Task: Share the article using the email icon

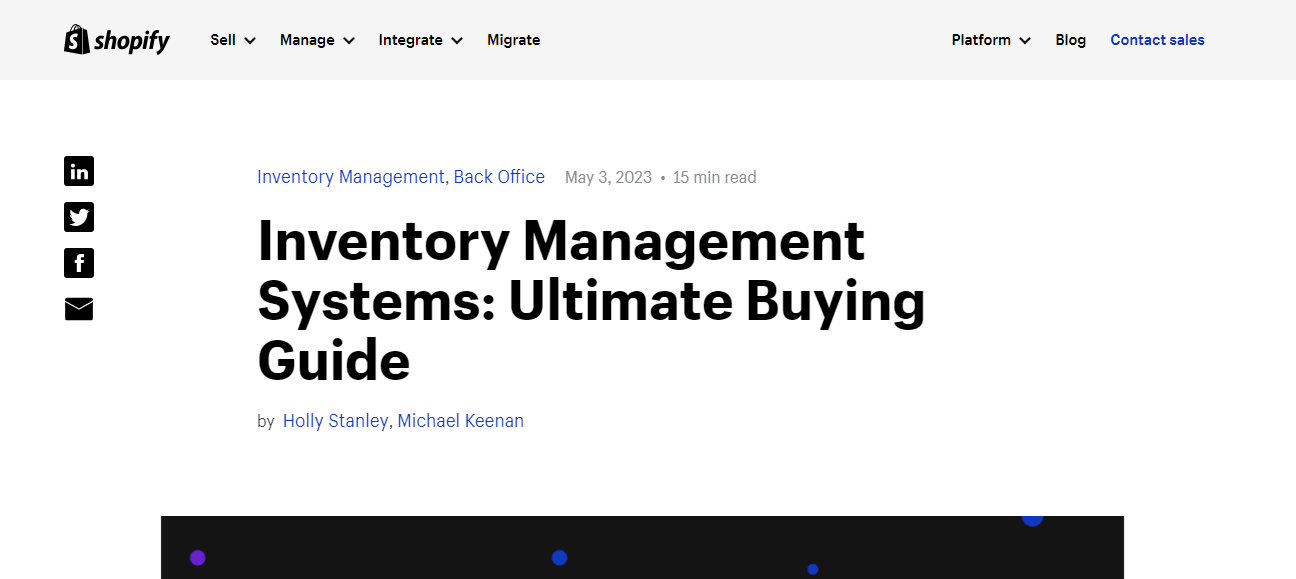Action: [79, 309]
